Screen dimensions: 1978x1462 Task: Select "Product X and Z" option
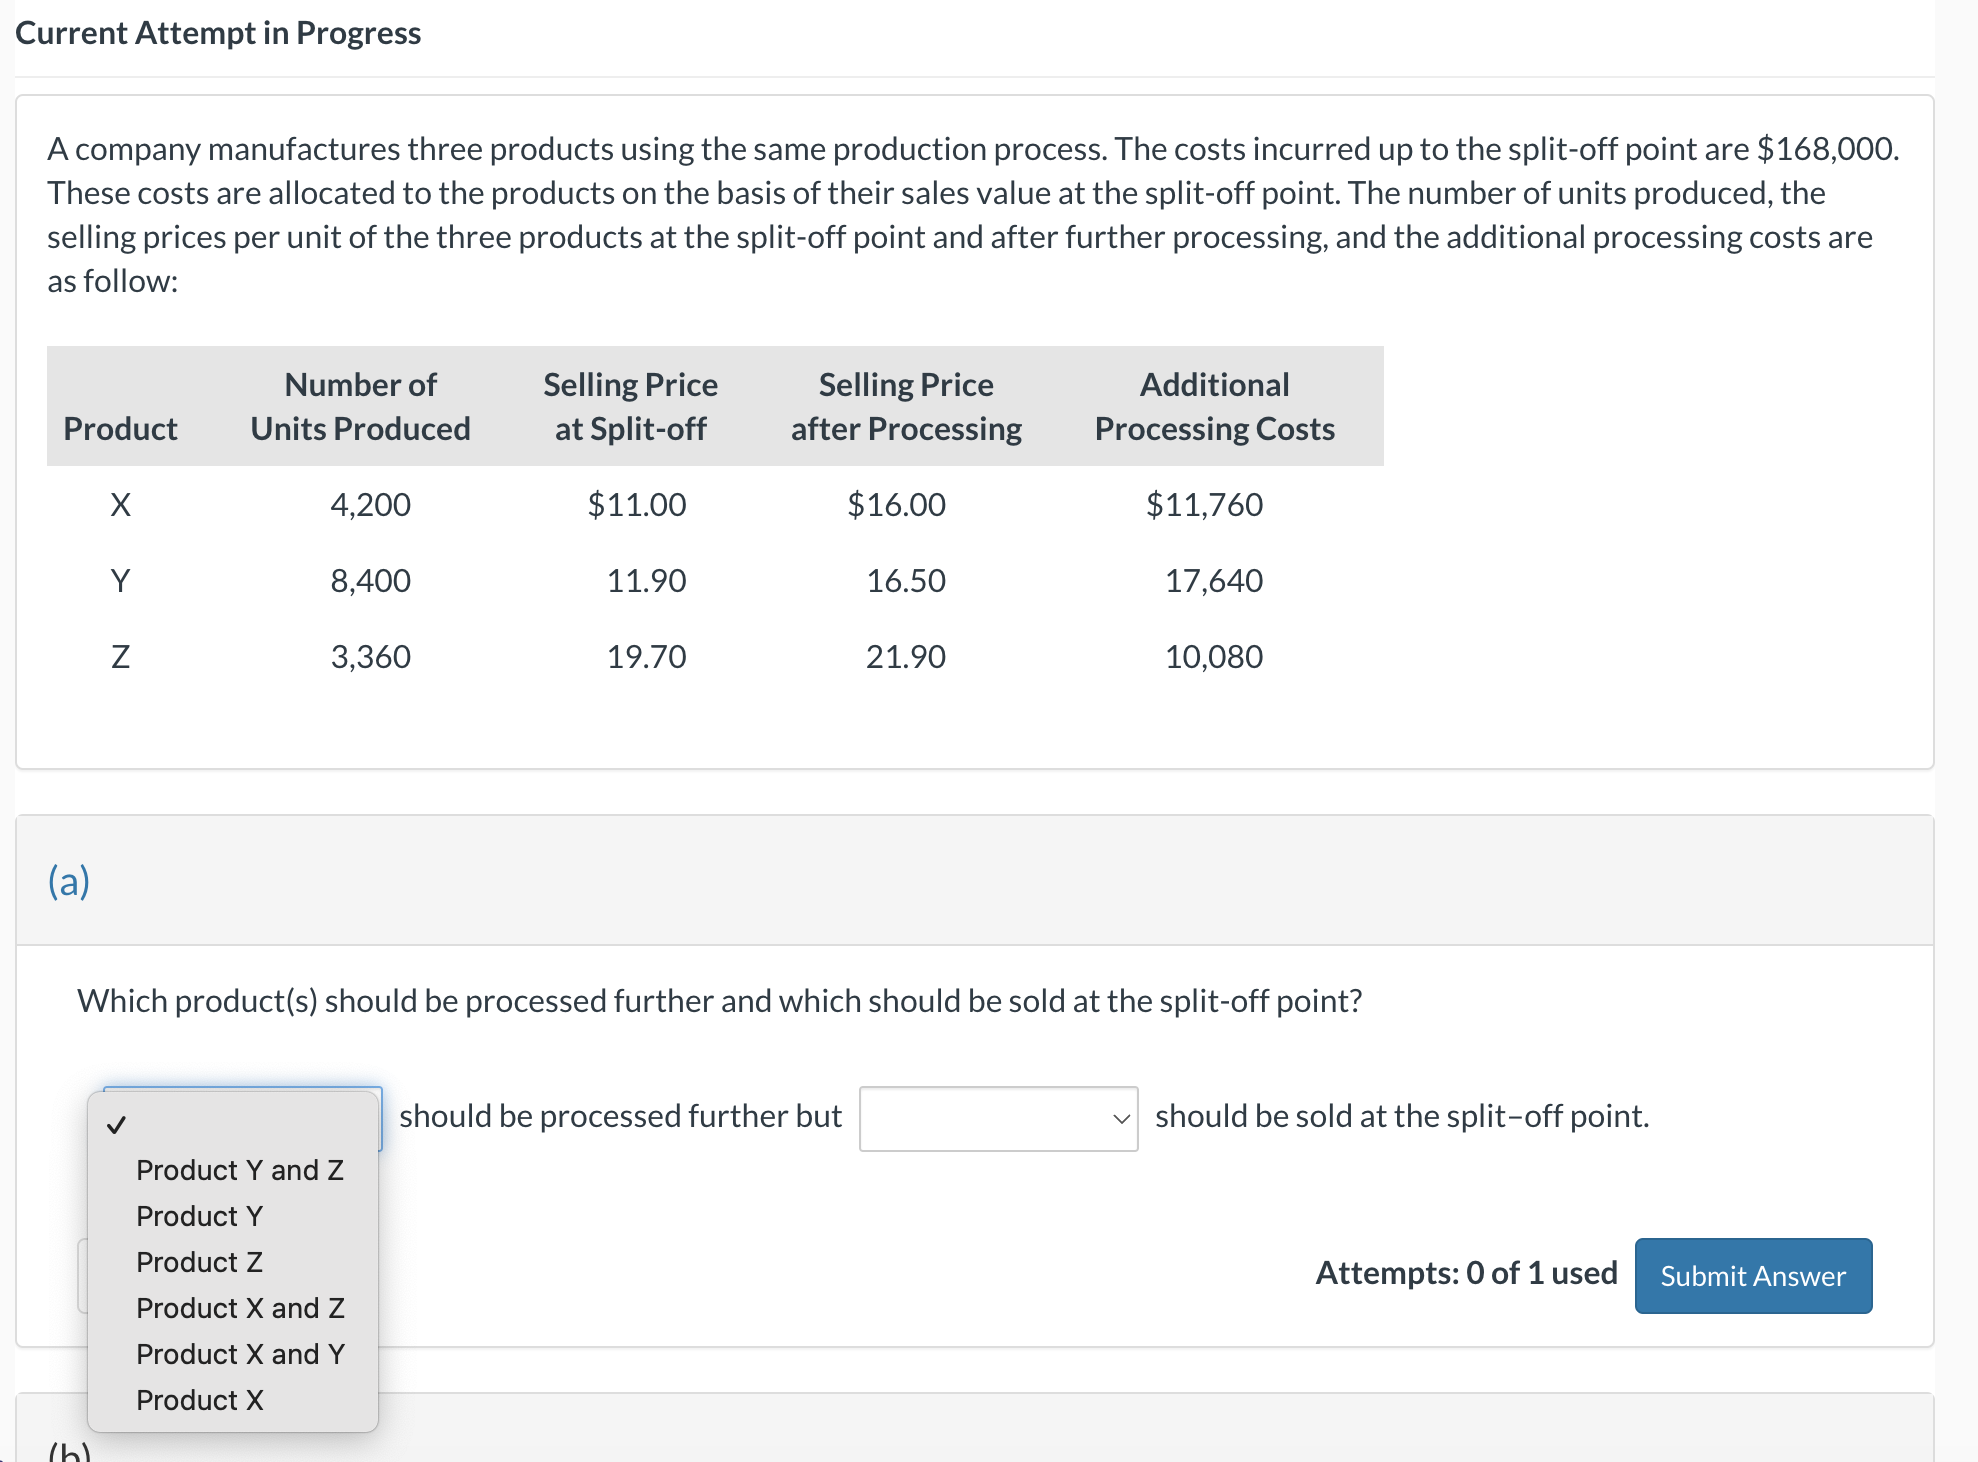240,1307
